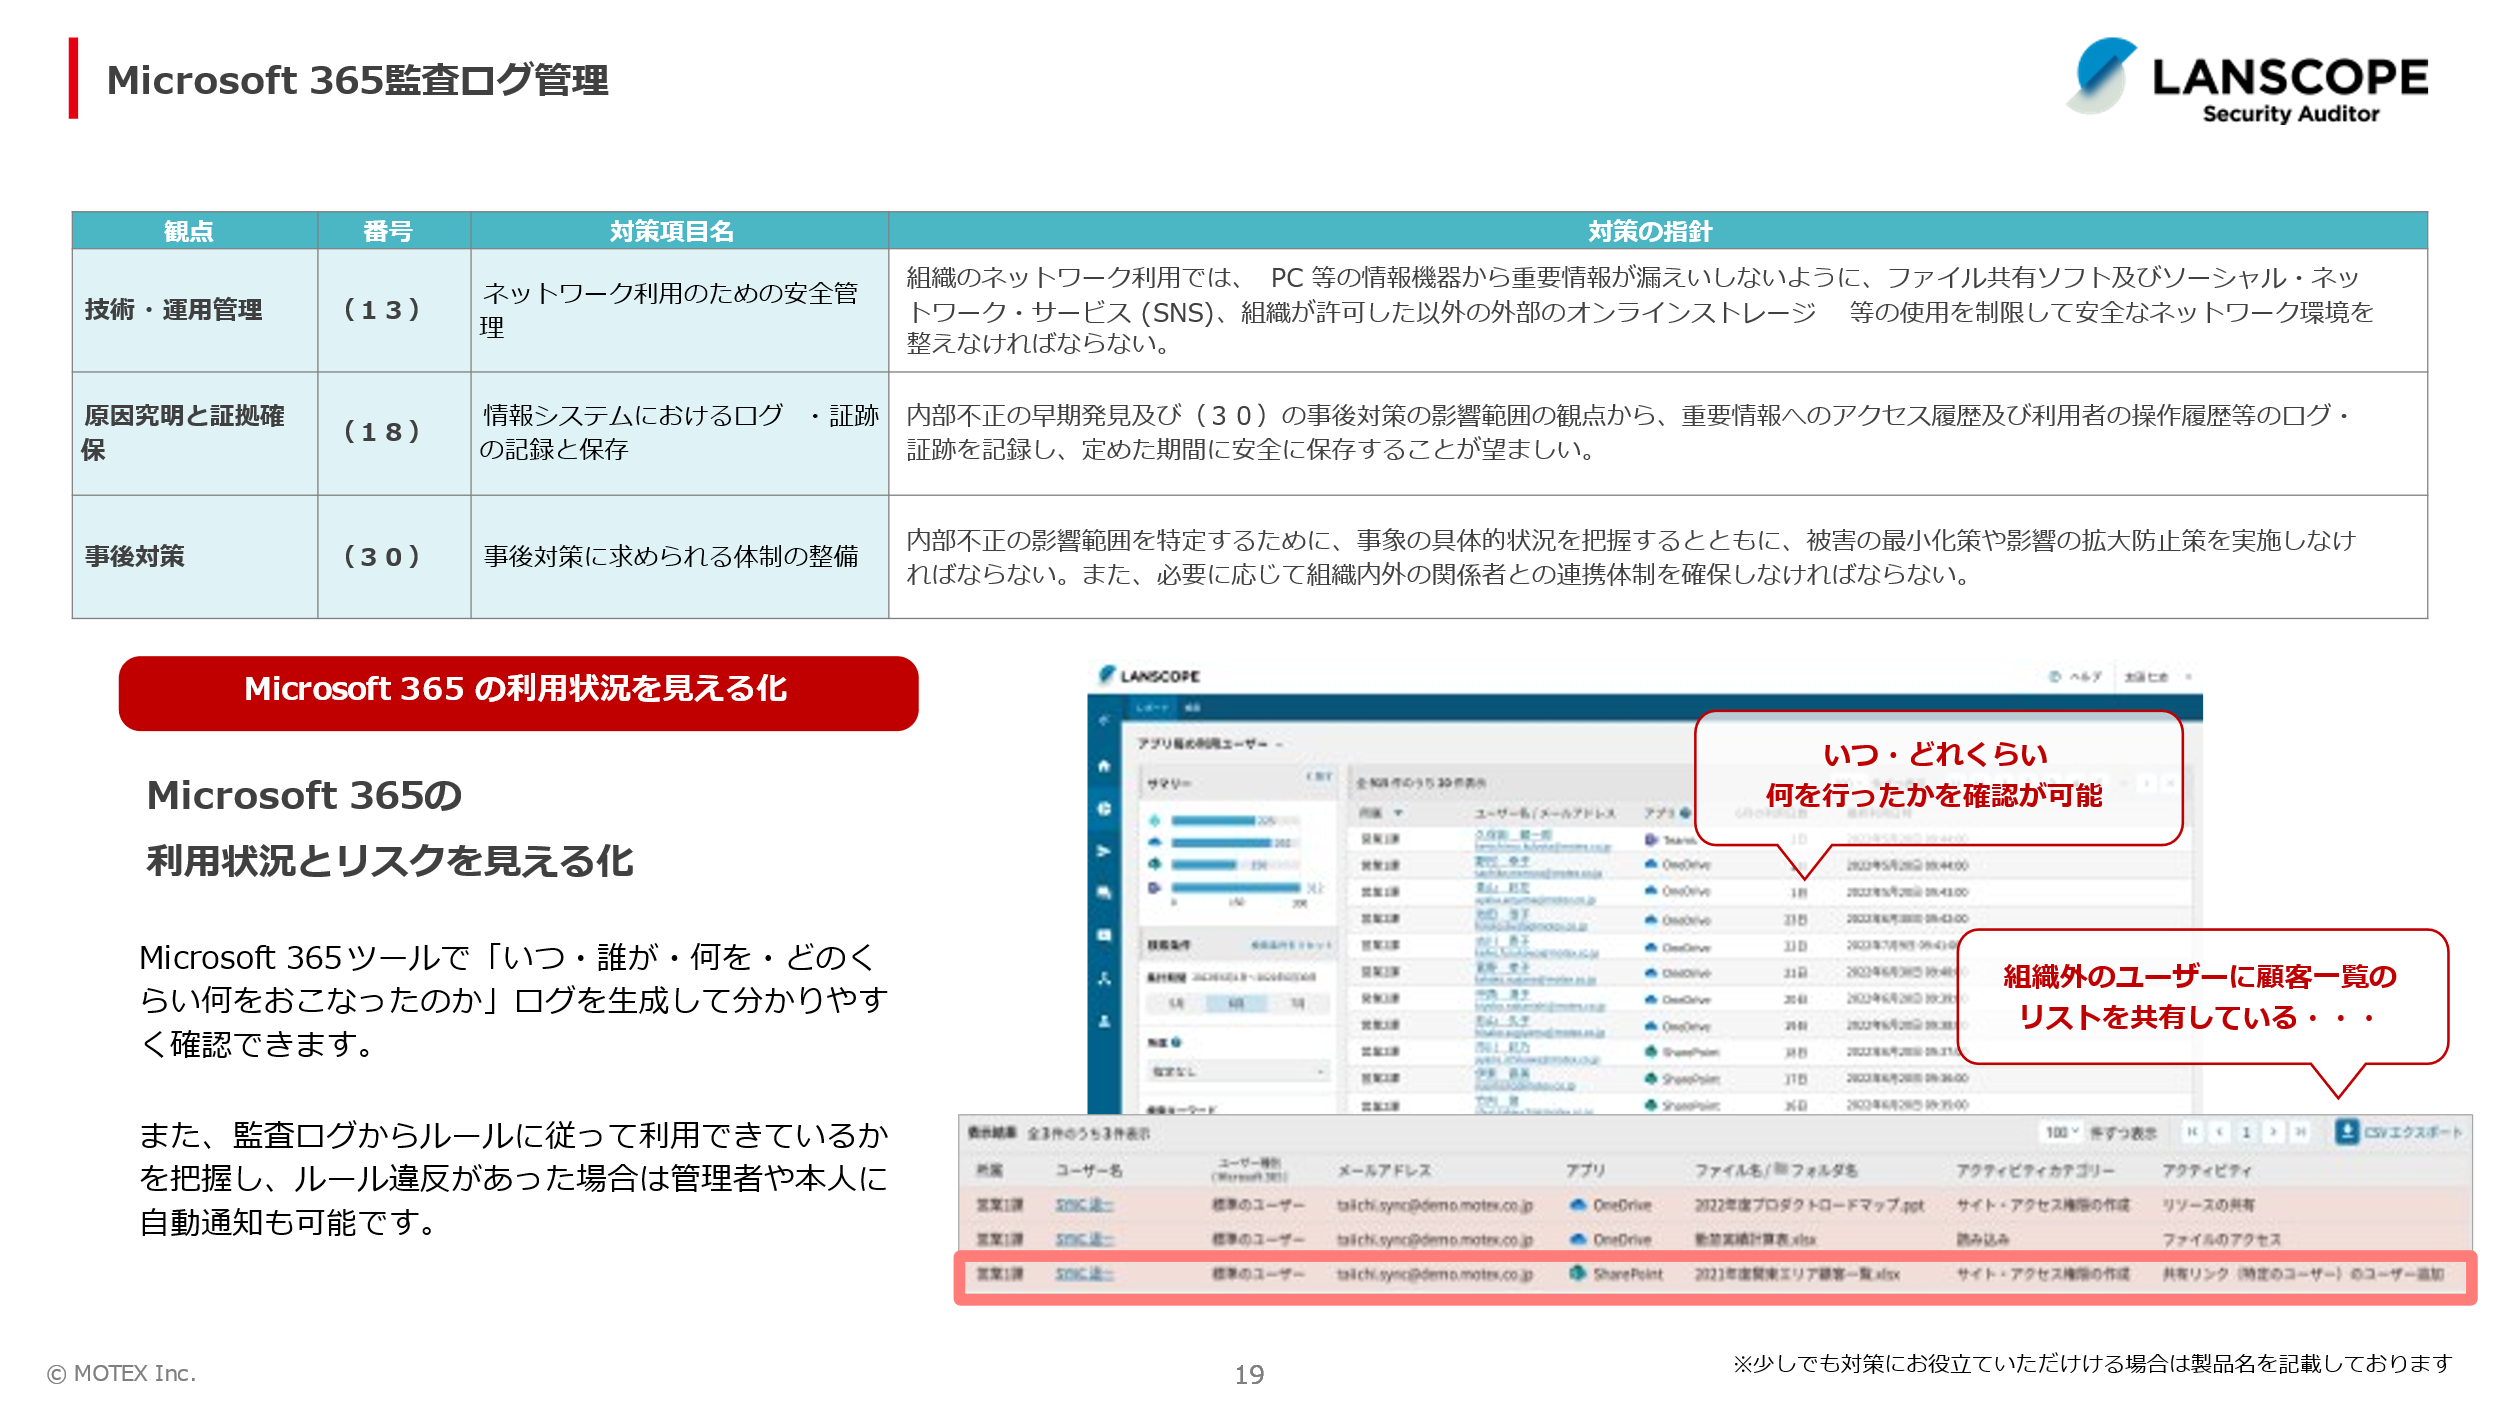Viewport: 2500px width, 1406px height.
Task: Select the middle 6-month period button
Action: (x=1237, y=1003)
